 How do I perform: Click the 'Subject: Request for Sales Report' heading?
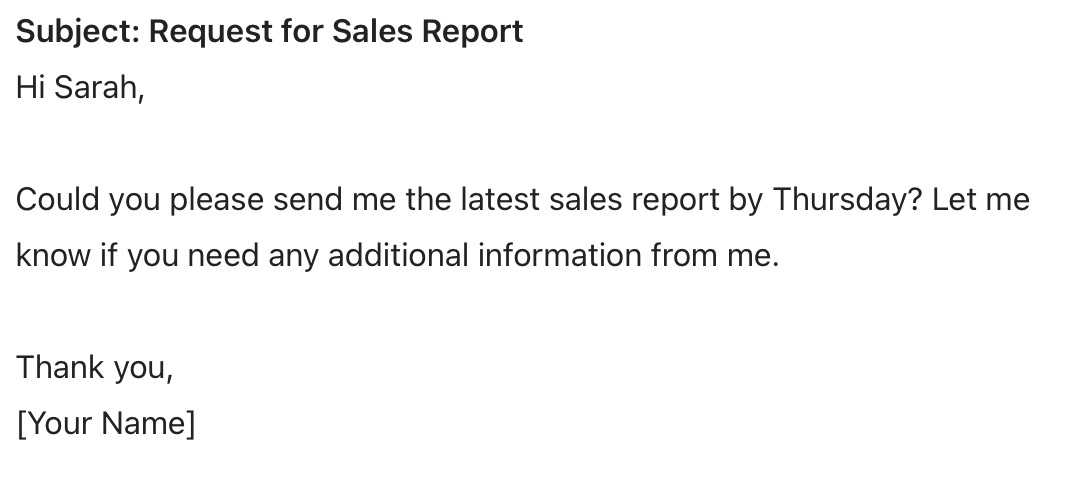tap(269, 32)
